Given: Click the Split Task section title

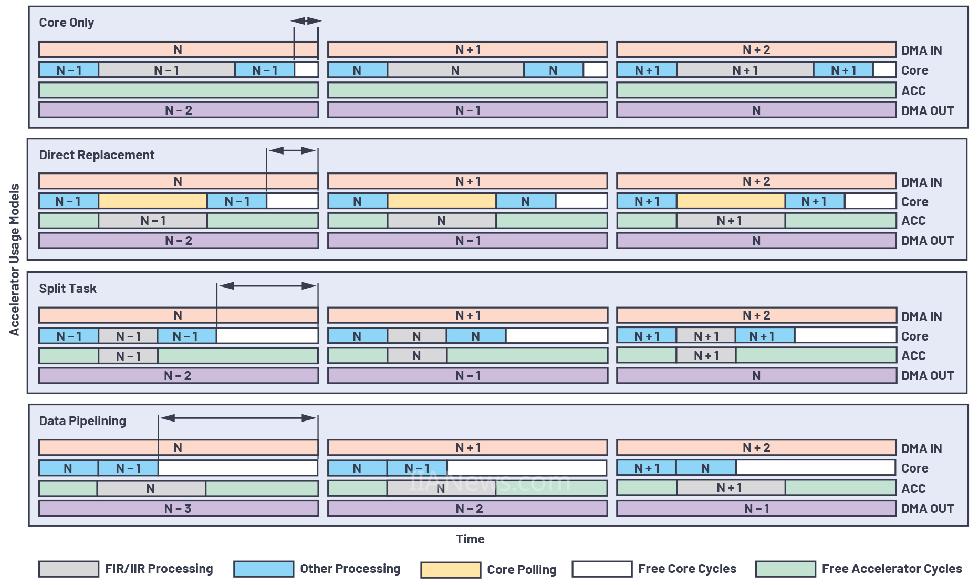Looking at the screenshot, I should click(68, 289).
